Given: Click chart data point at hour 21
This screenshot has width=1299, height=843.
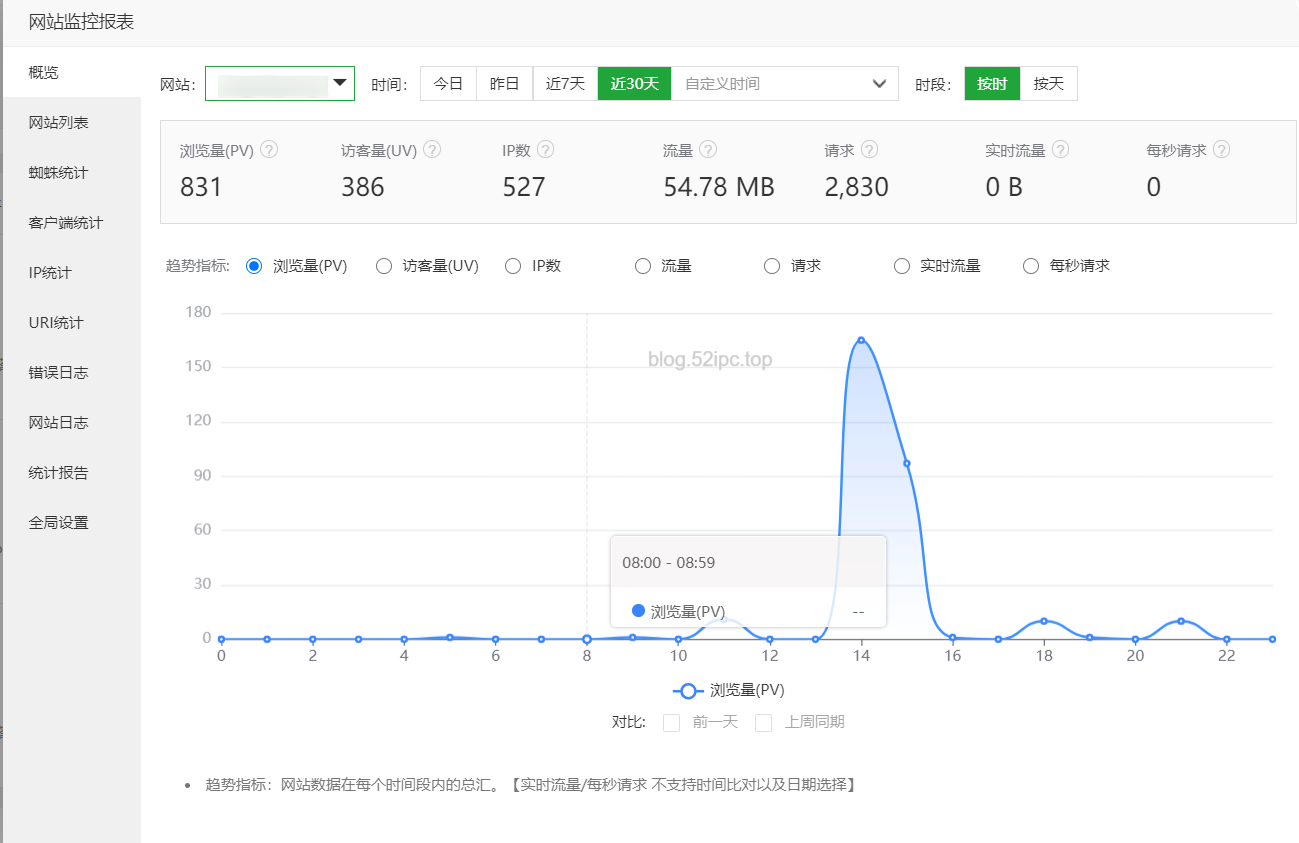Looking at the screenshot, I should pos(1181,621).
